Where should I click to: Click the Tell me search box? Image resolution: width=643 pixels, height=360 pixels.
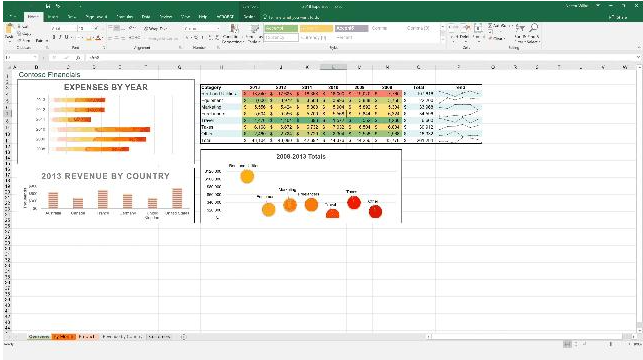pyautogui.click(x=291, y=17)
